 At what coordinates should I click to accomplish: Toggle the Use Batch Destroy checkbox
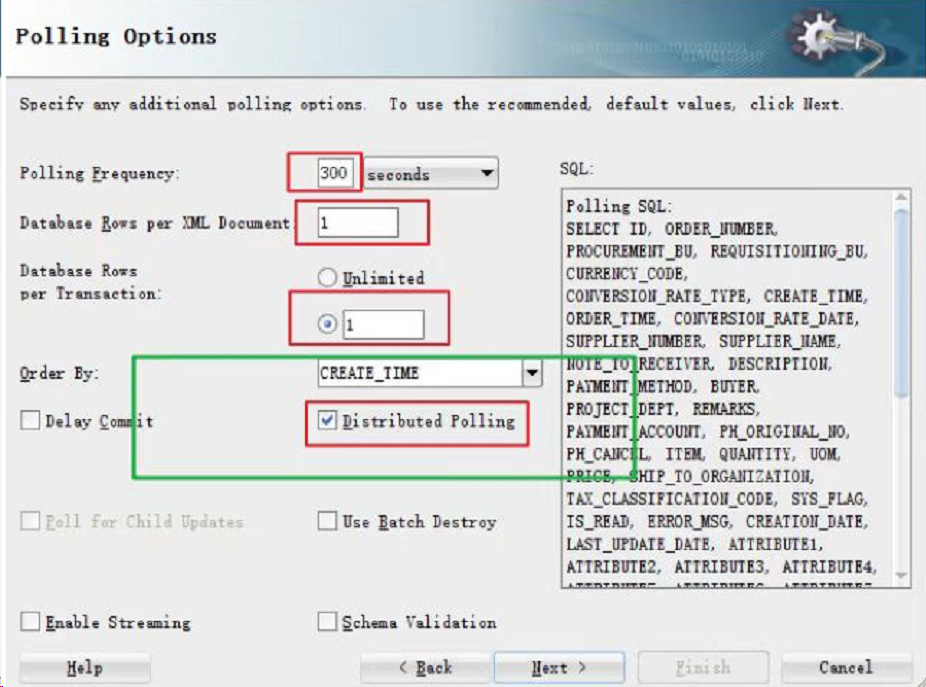[x=327, y=521]
